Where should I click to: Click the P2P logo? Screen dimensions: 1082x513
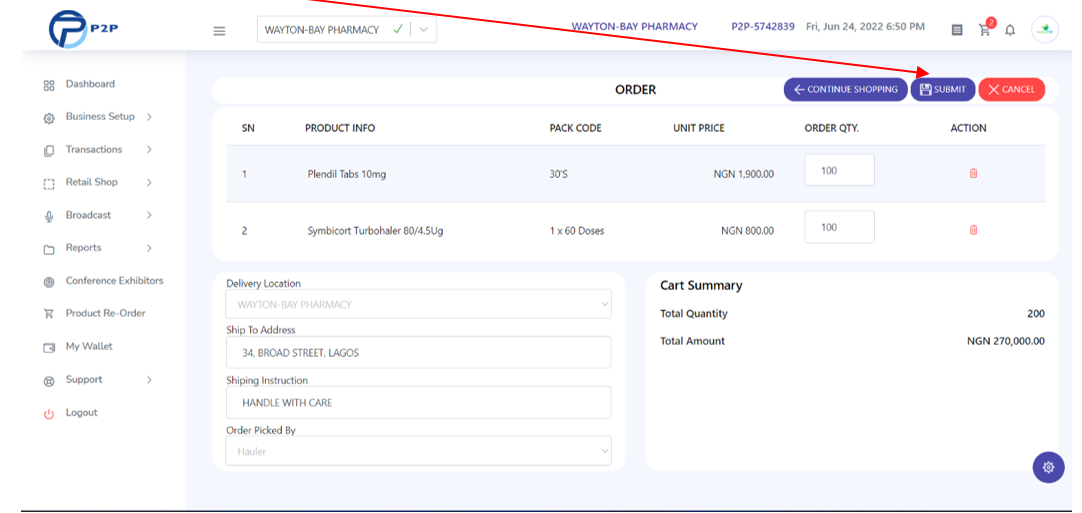click(x=83, y=29)
